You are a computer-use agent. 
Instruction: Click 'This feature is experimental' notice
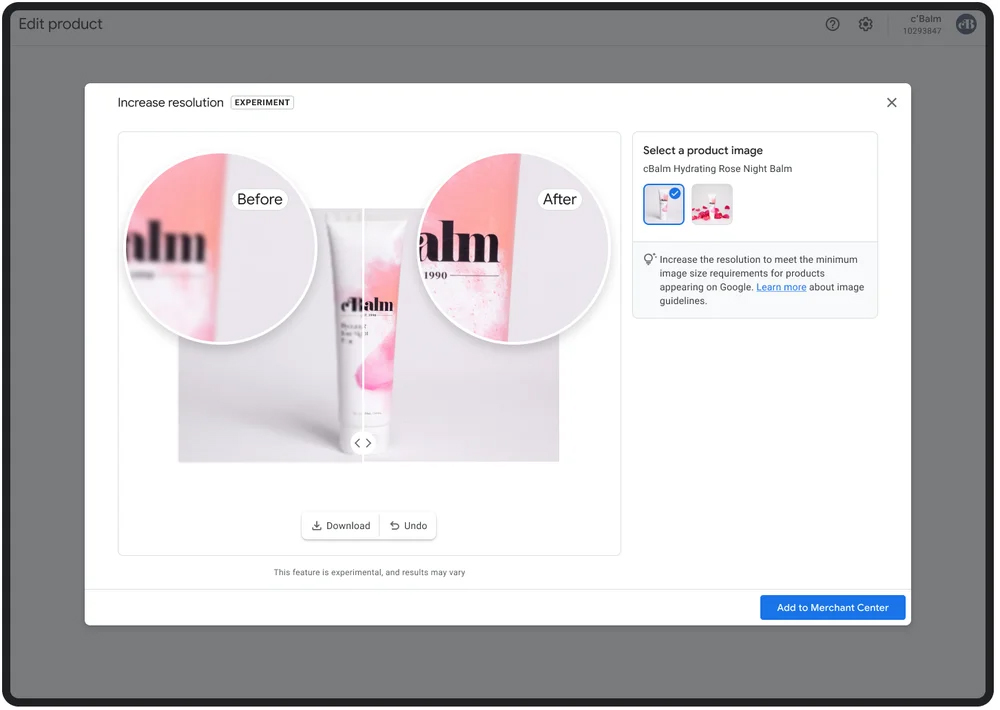pos(369,572)
